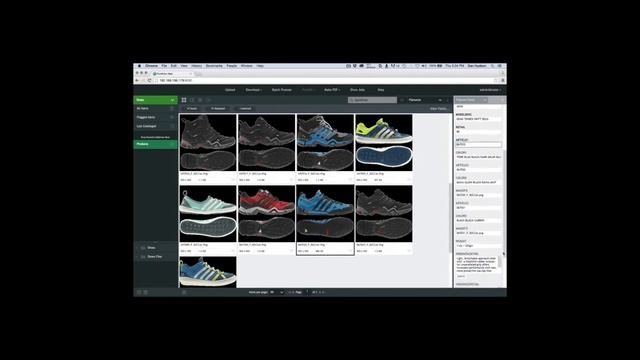Select the red trail shoe thumbnail
Viewport: 640px width, 360px height.
(x=267, y=214)
